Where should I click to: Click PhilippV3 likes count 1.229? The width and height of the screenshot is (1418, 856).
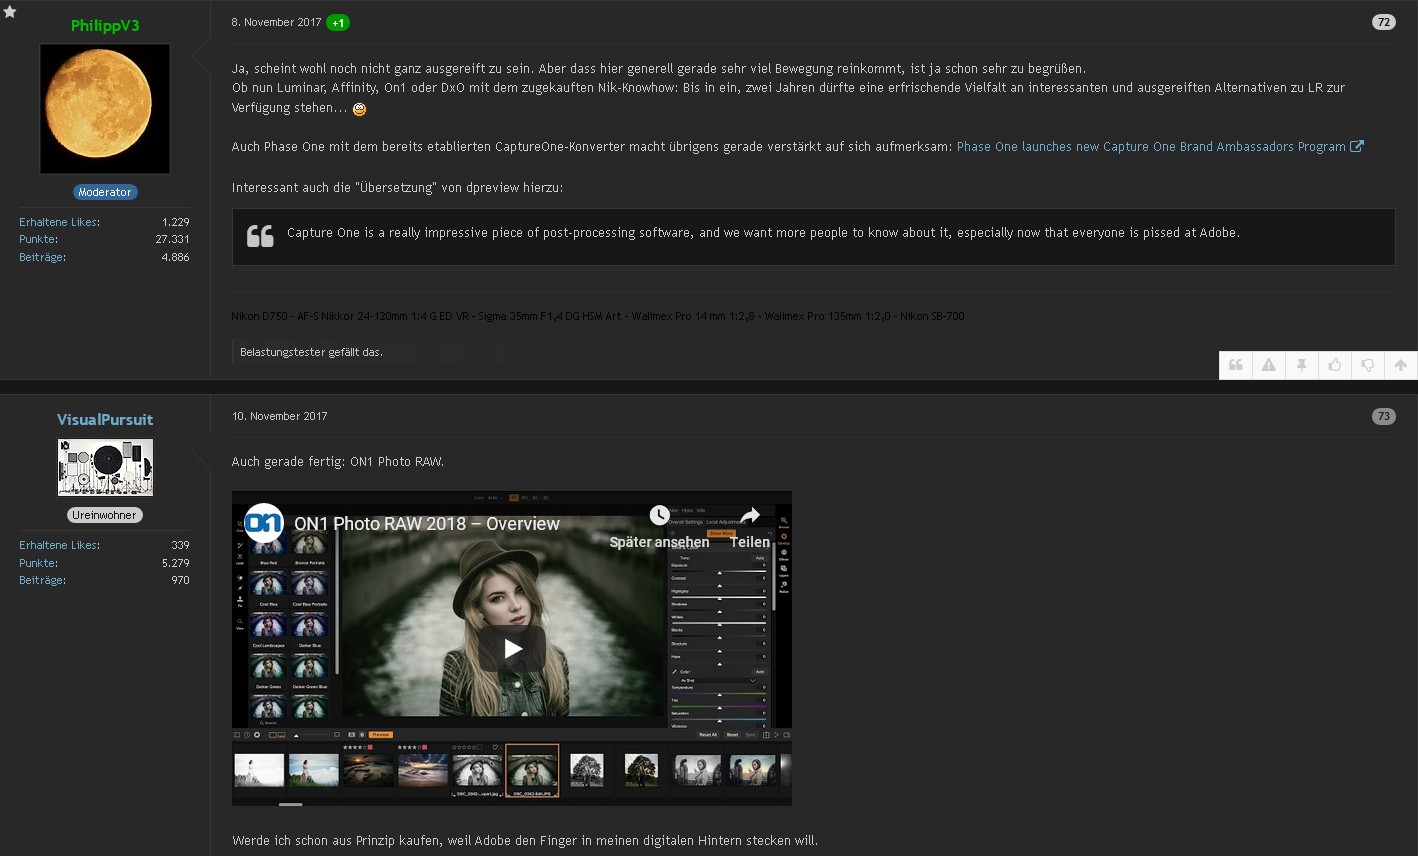pyautogui.click(x=176, y=222)
